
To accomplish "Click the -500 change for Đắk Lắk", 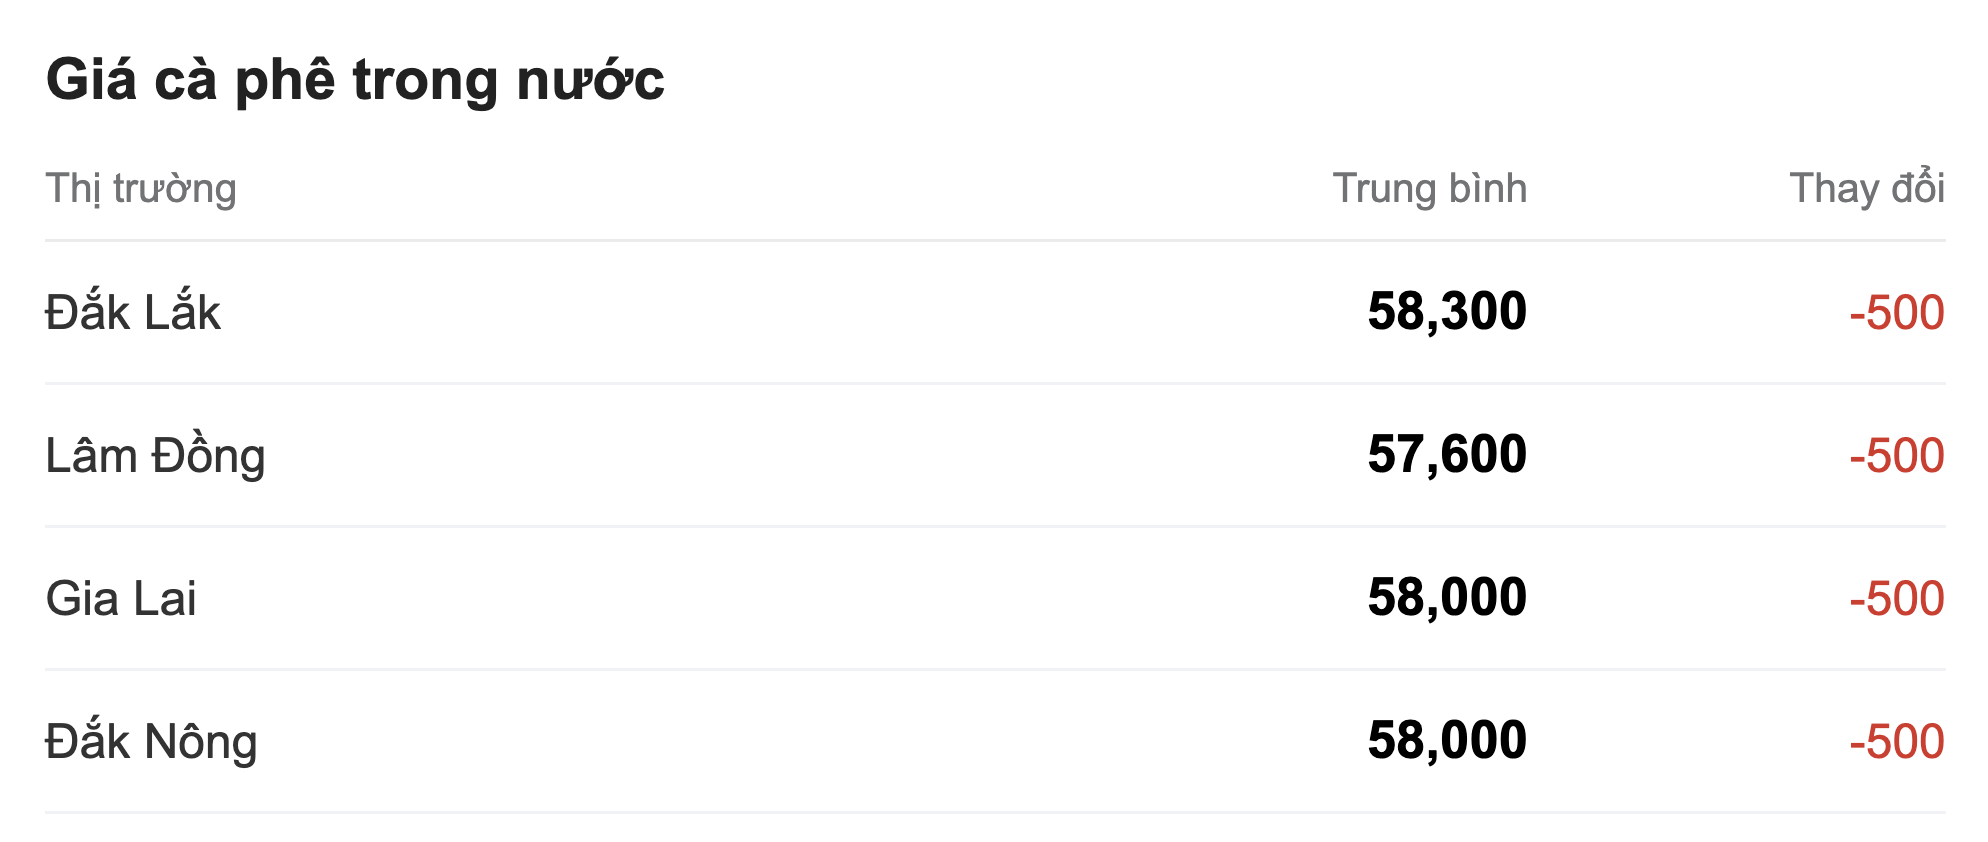I will point(1896,313).
